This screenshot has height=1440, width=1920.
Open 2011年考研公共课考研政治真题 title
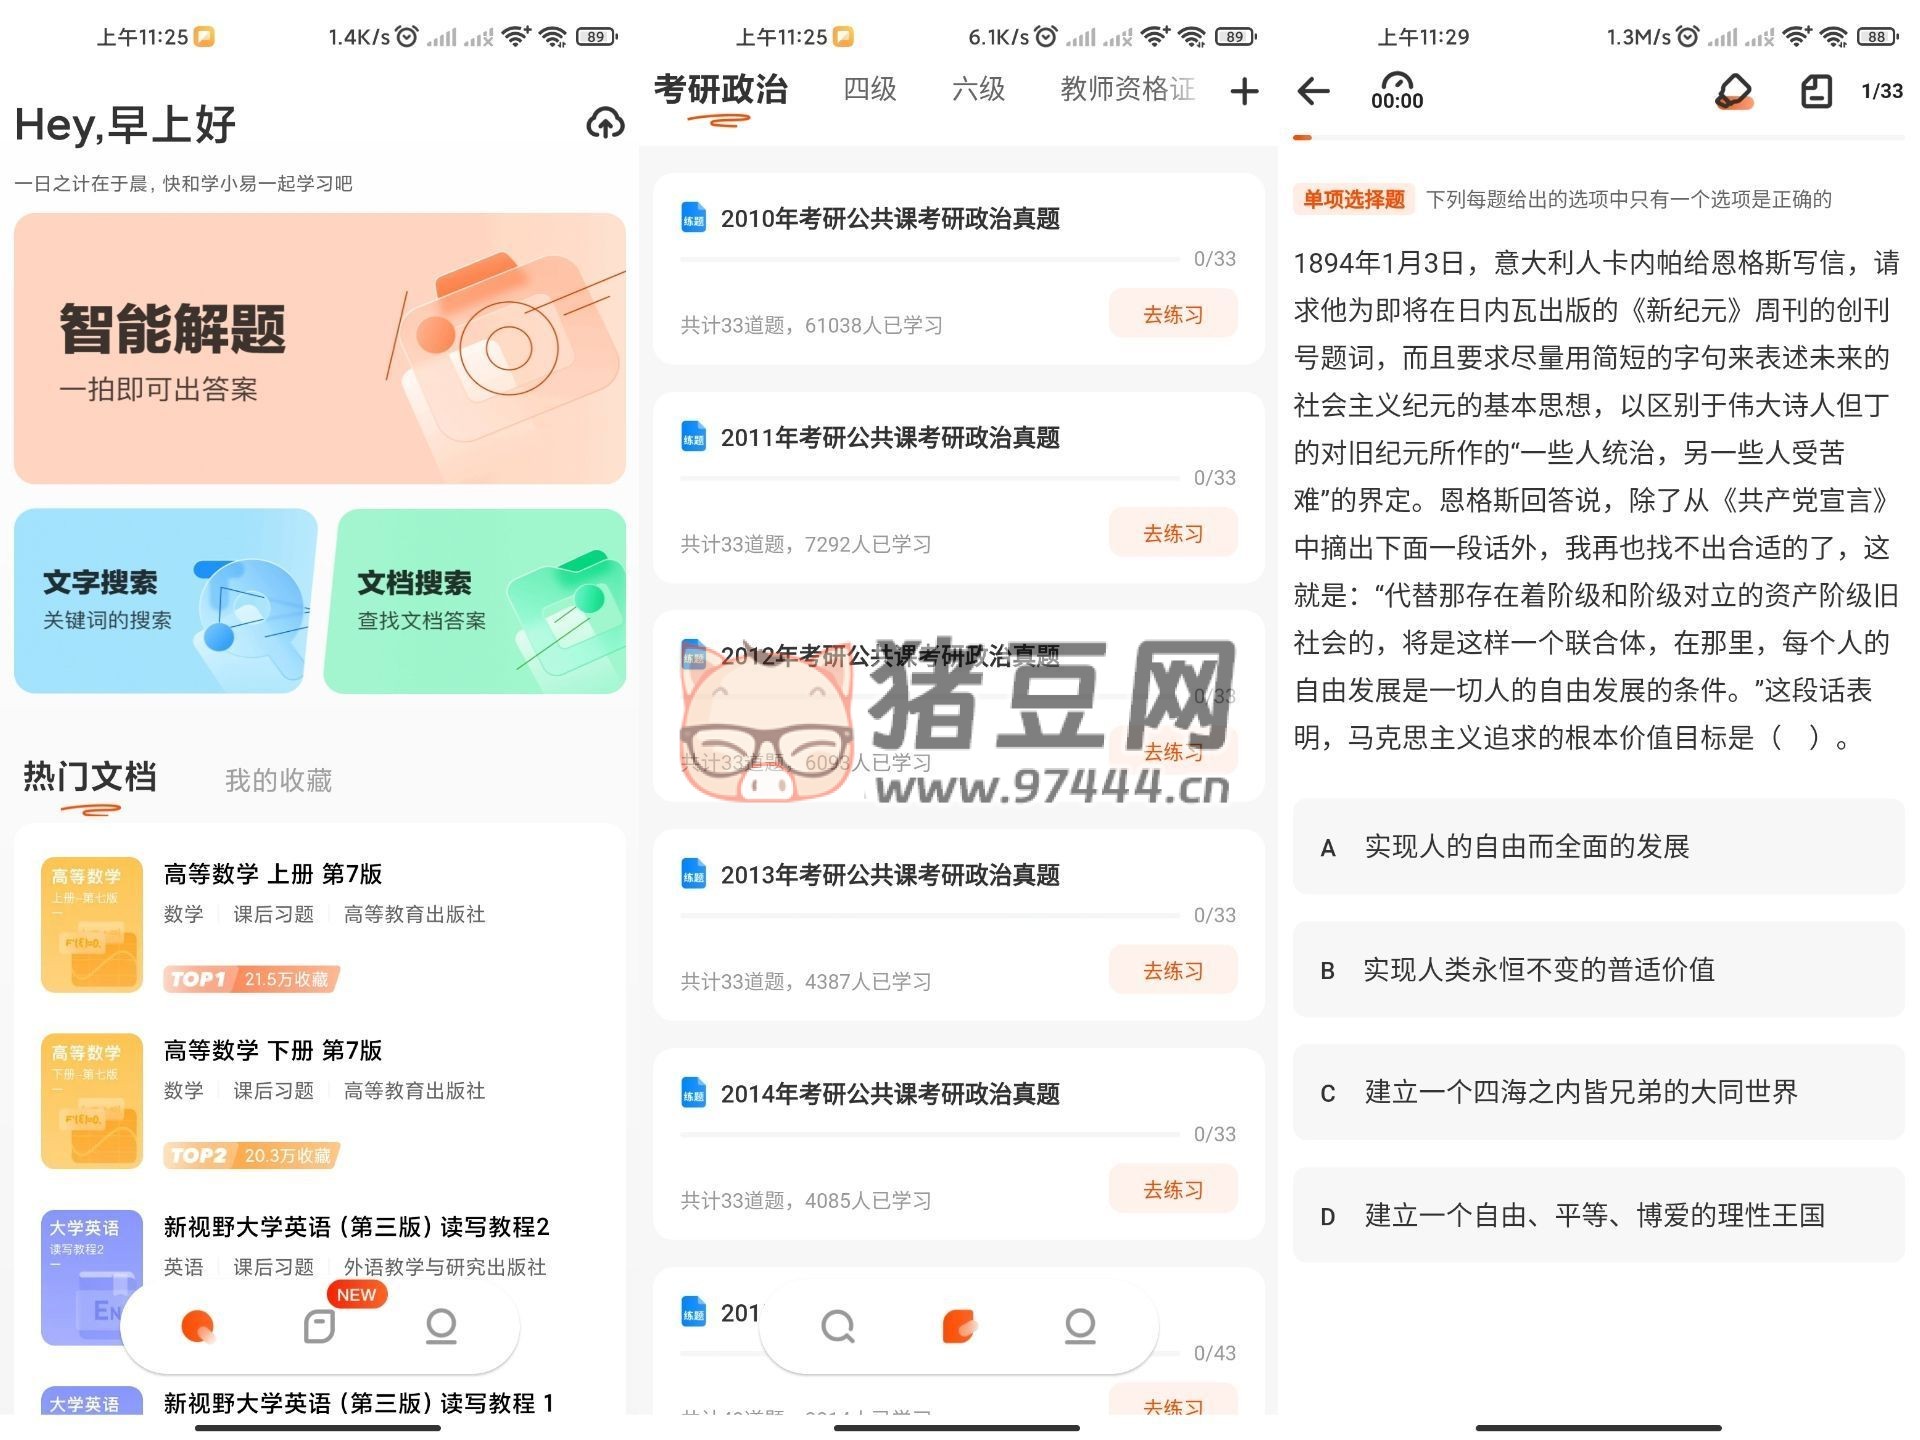(890, 437)
